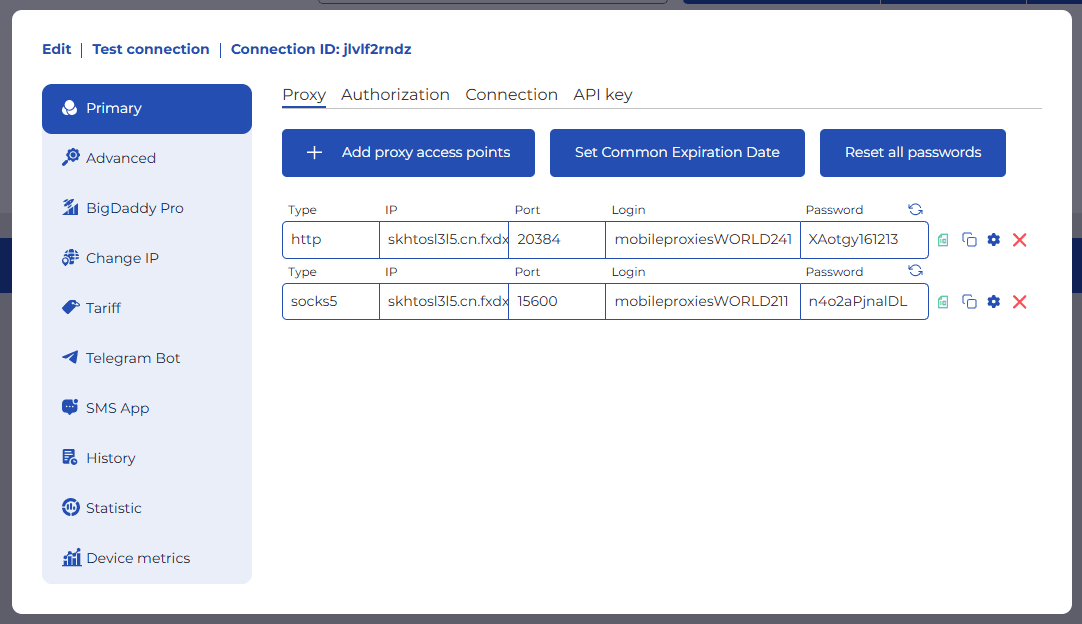Open Change IP in the sidebar
The height and width of the screenshot is (624, 1082).
[x=122, y=258]
